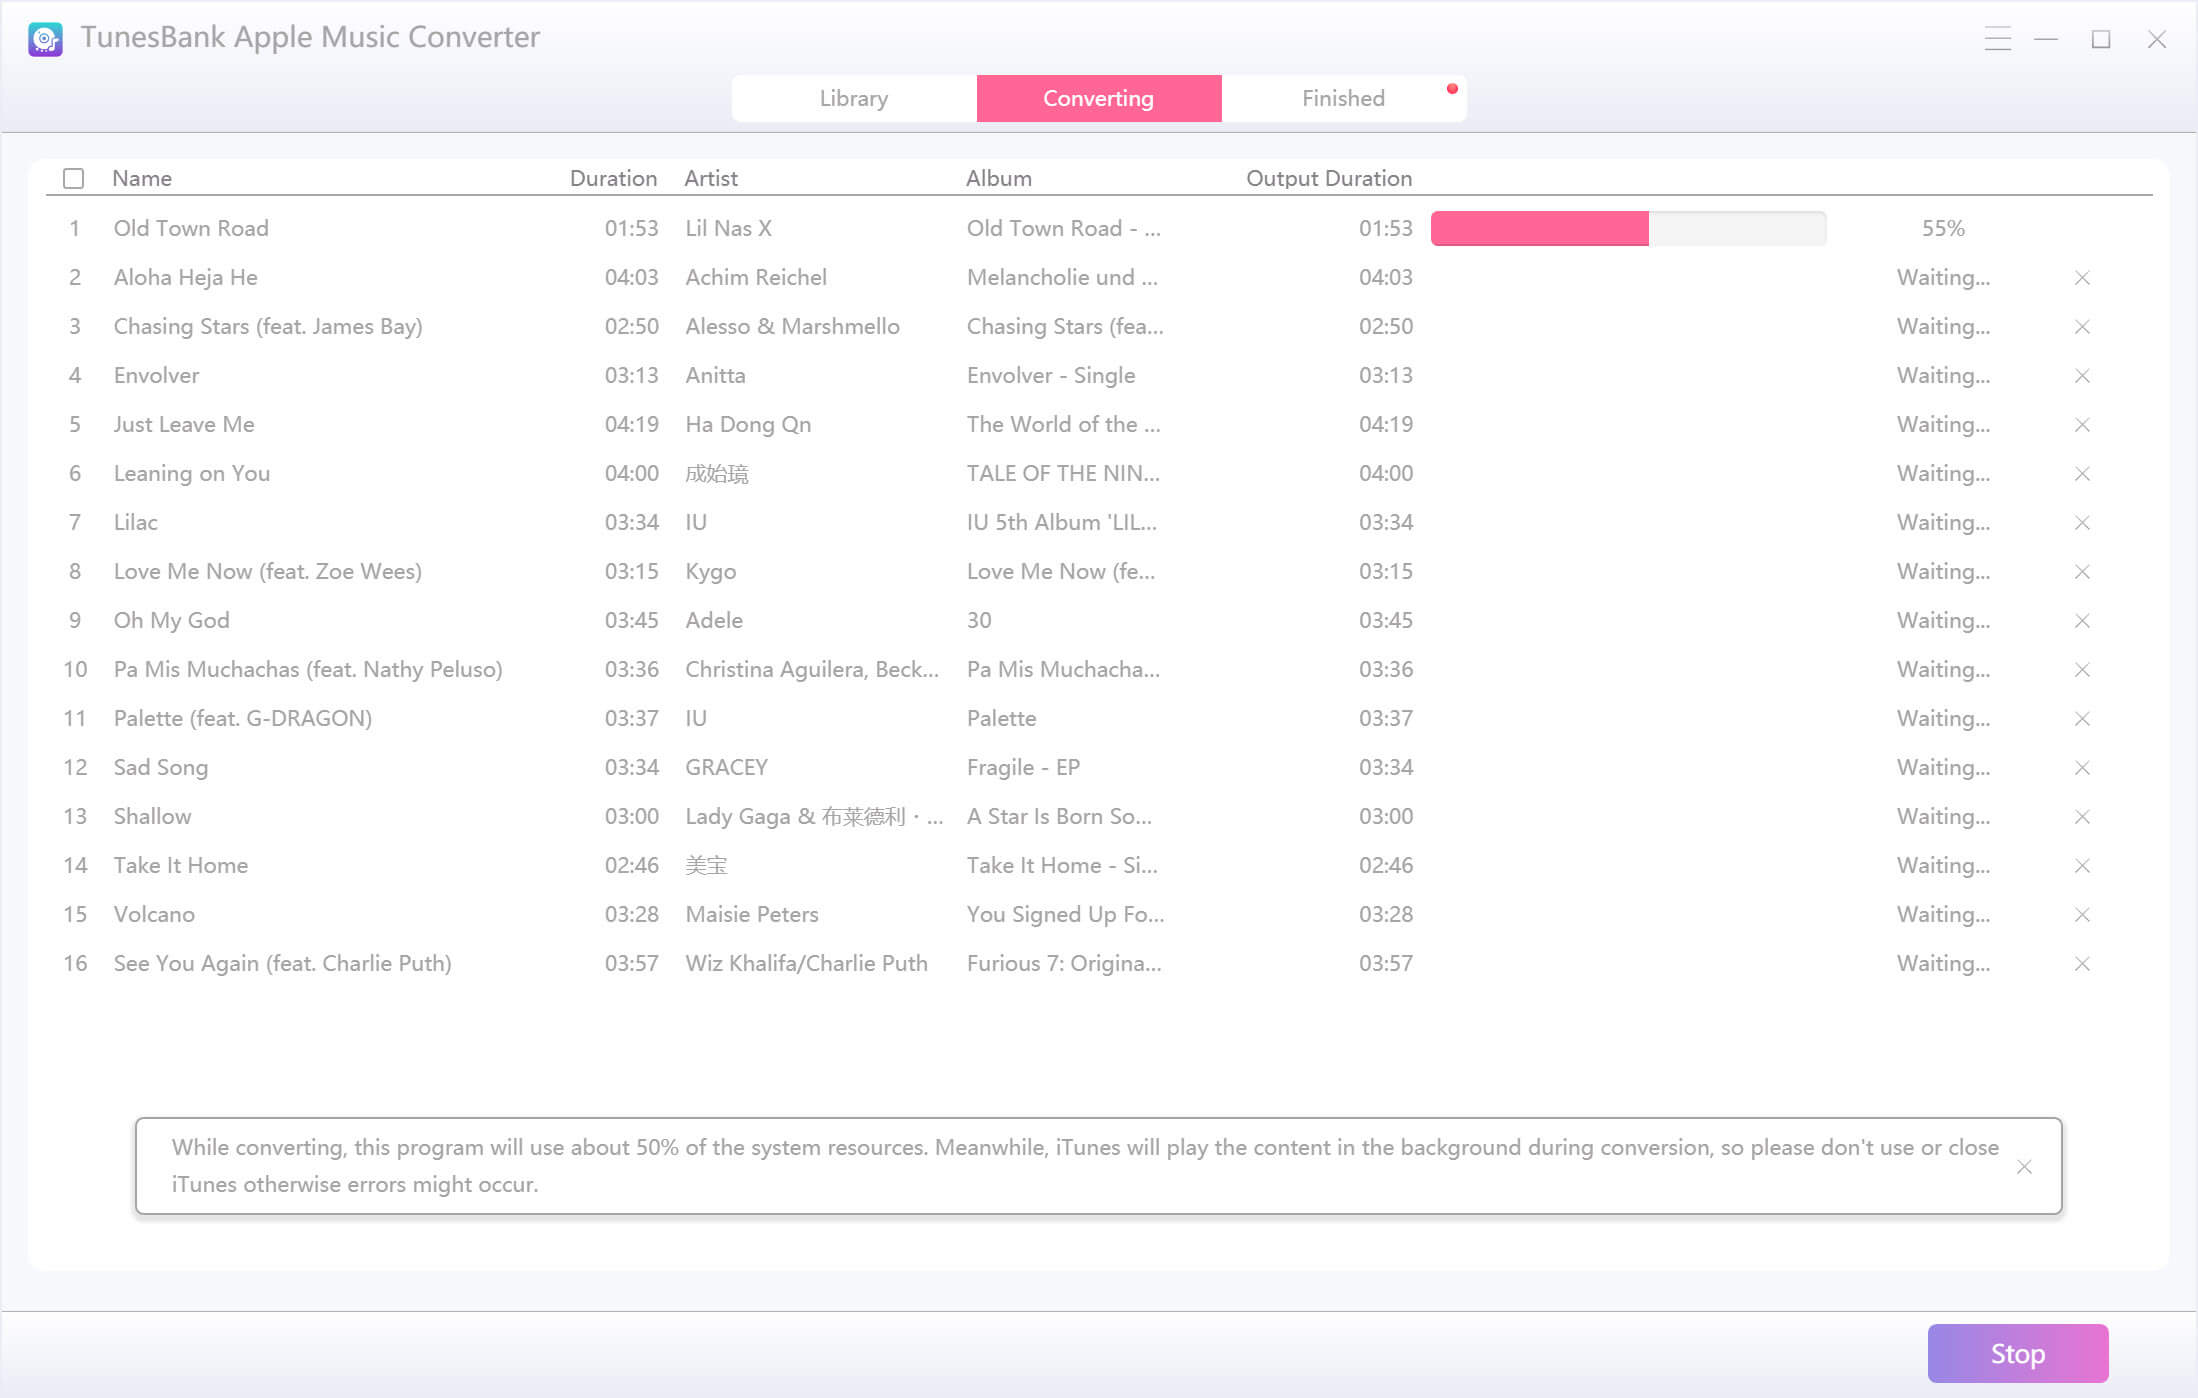Click artist name Anitta
This screenshot has height=1398, width=2198.
click(716, 375)
